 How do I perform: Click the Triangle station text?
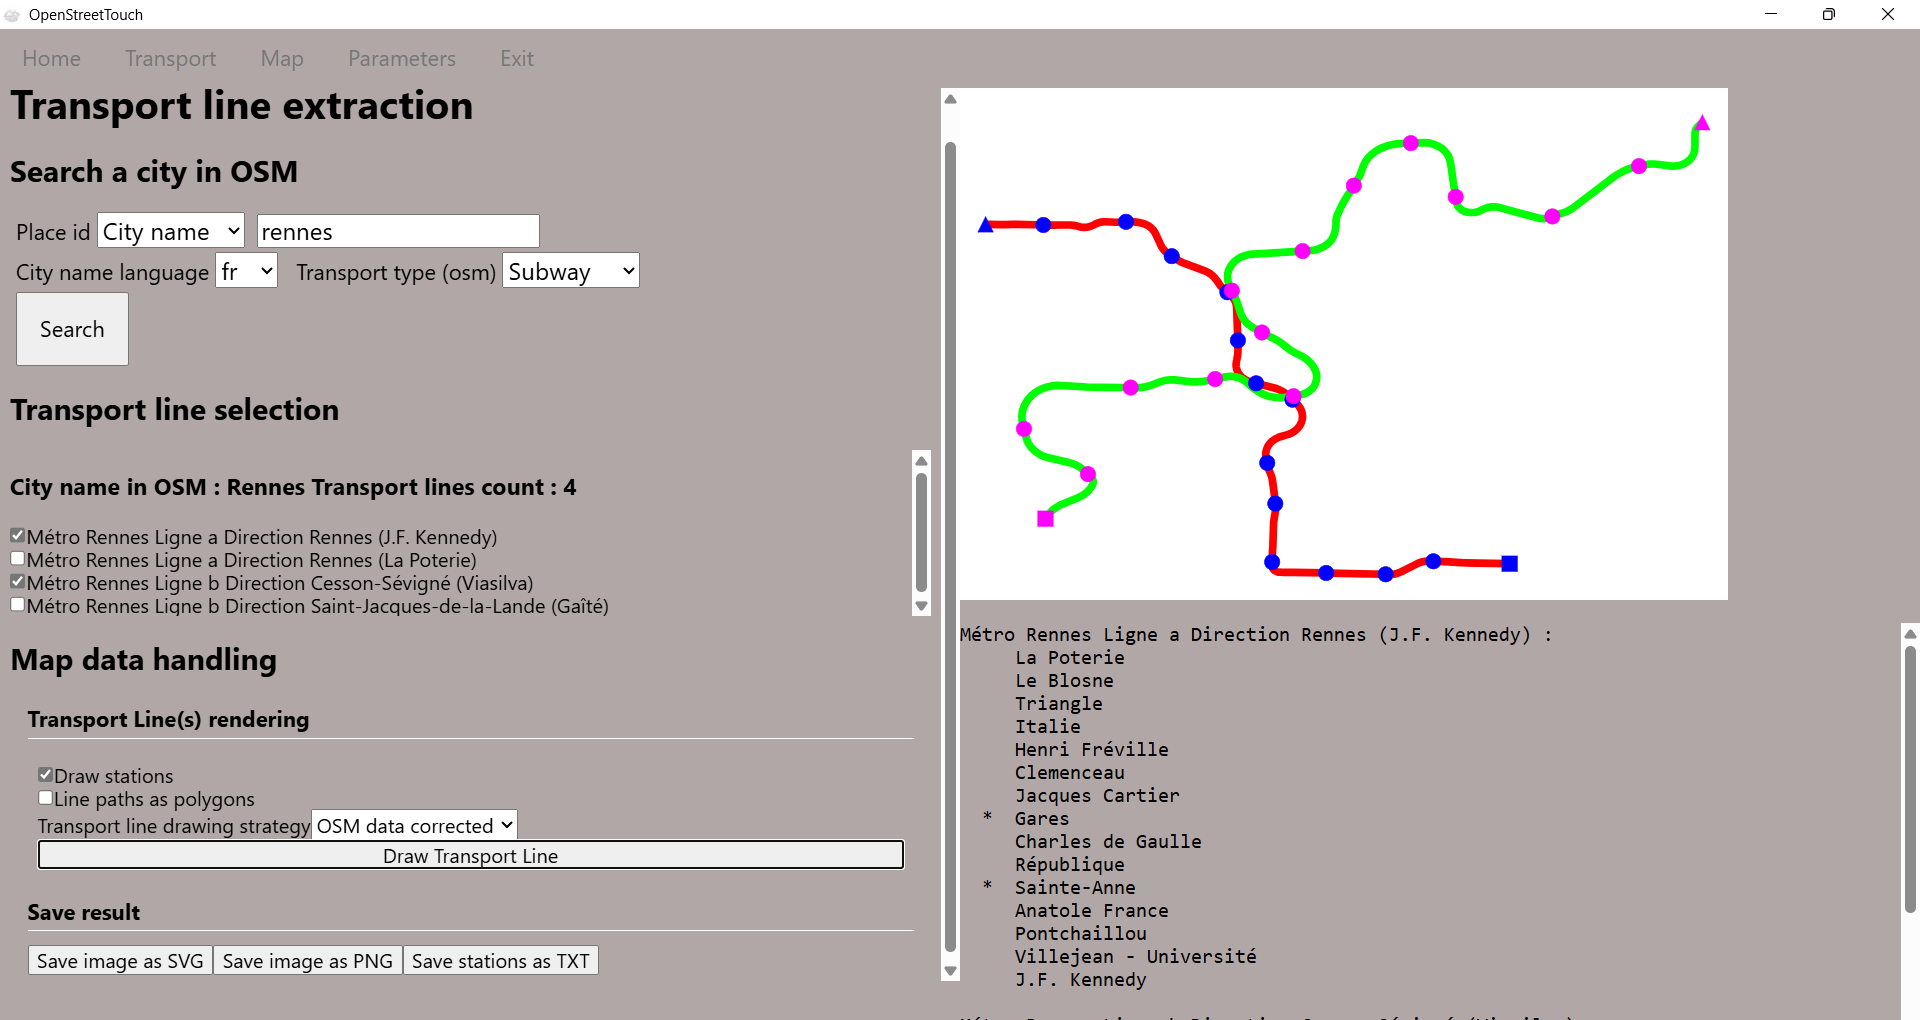point(1059,704)
